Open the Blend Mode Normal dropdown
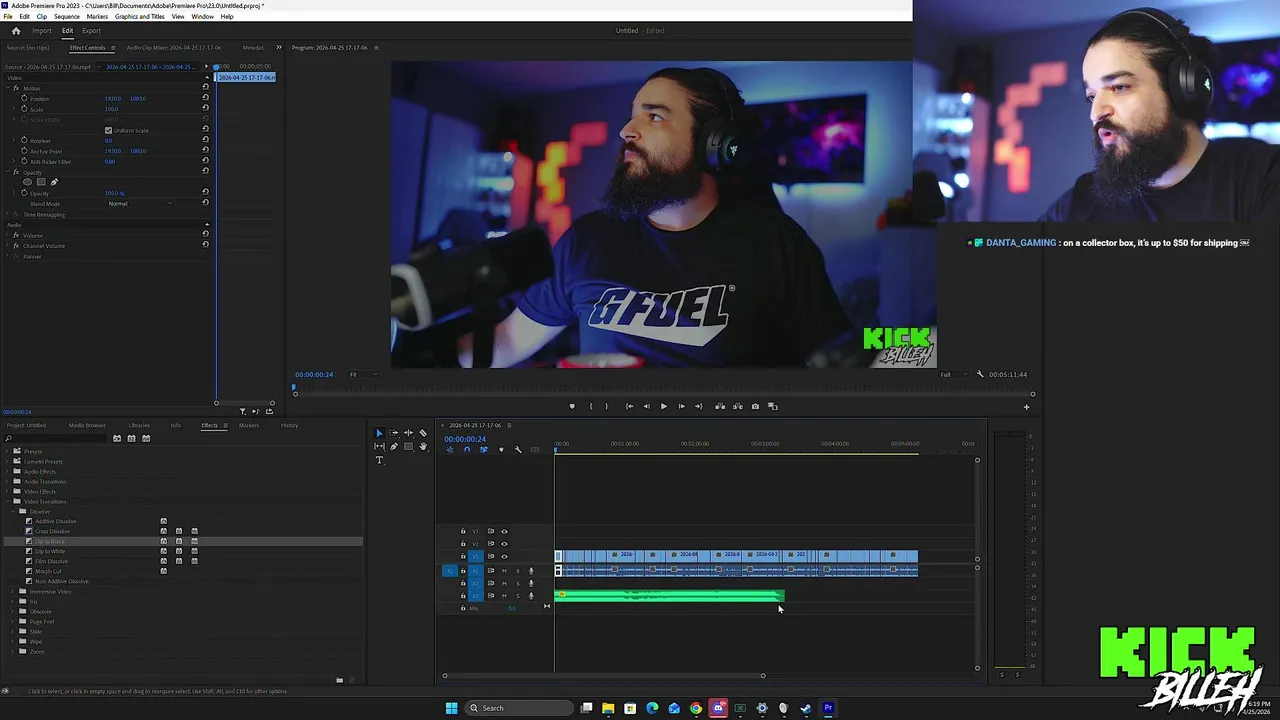The height and width of the screenshot is (720, 1280). [x=140, y=203]
